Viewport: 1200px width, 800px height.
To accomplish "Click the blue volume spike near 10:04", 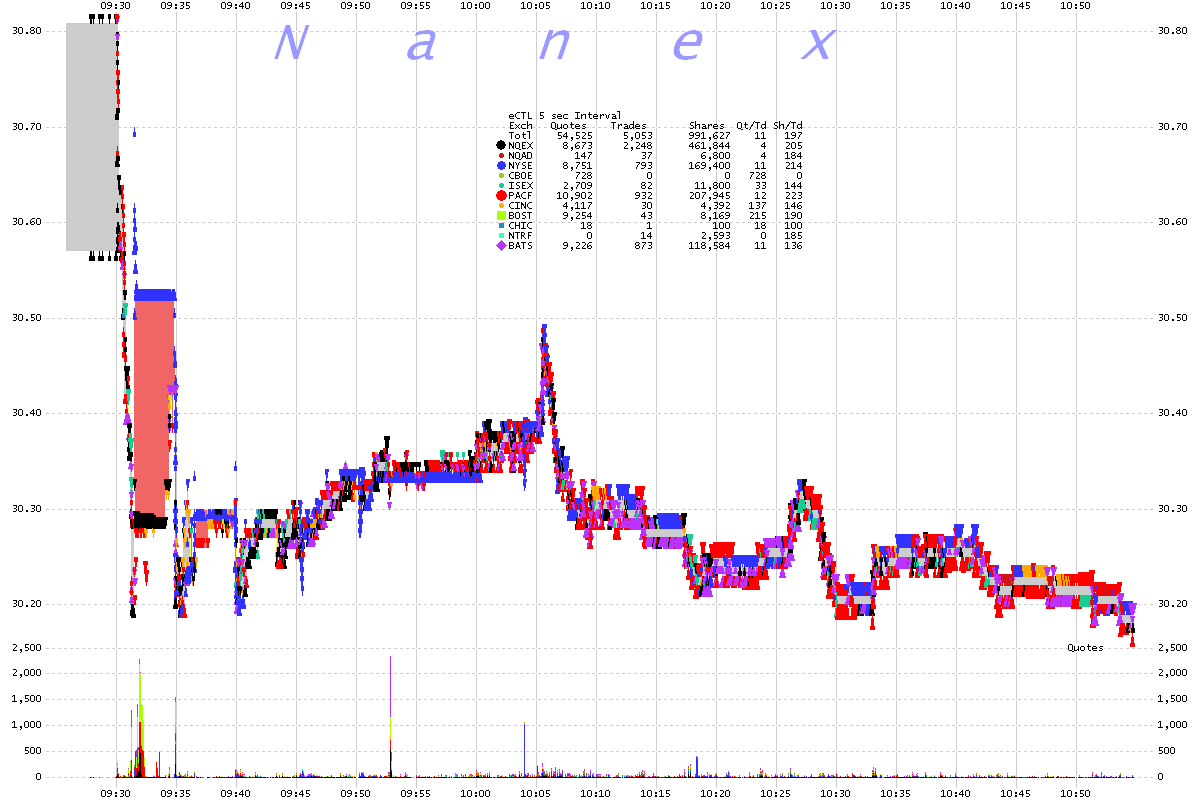I will [525, 750].
